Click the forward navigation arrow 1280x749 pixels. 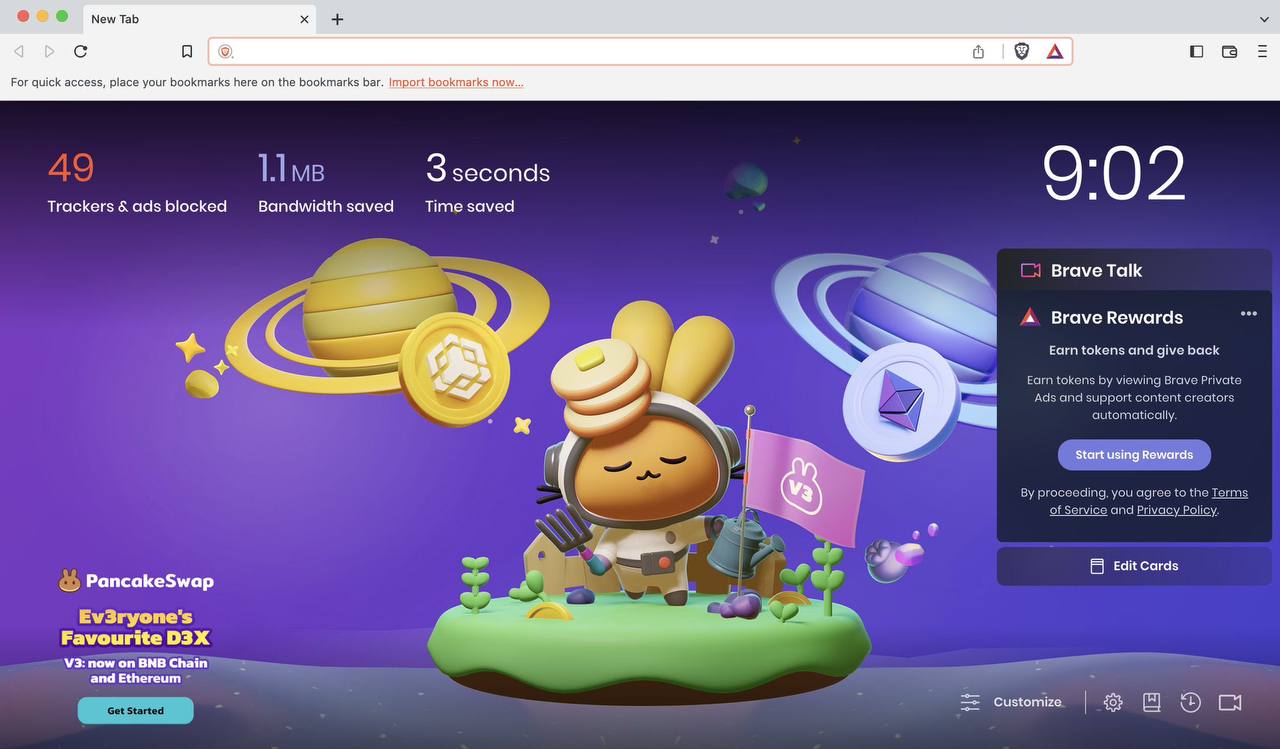pos(49,51)
